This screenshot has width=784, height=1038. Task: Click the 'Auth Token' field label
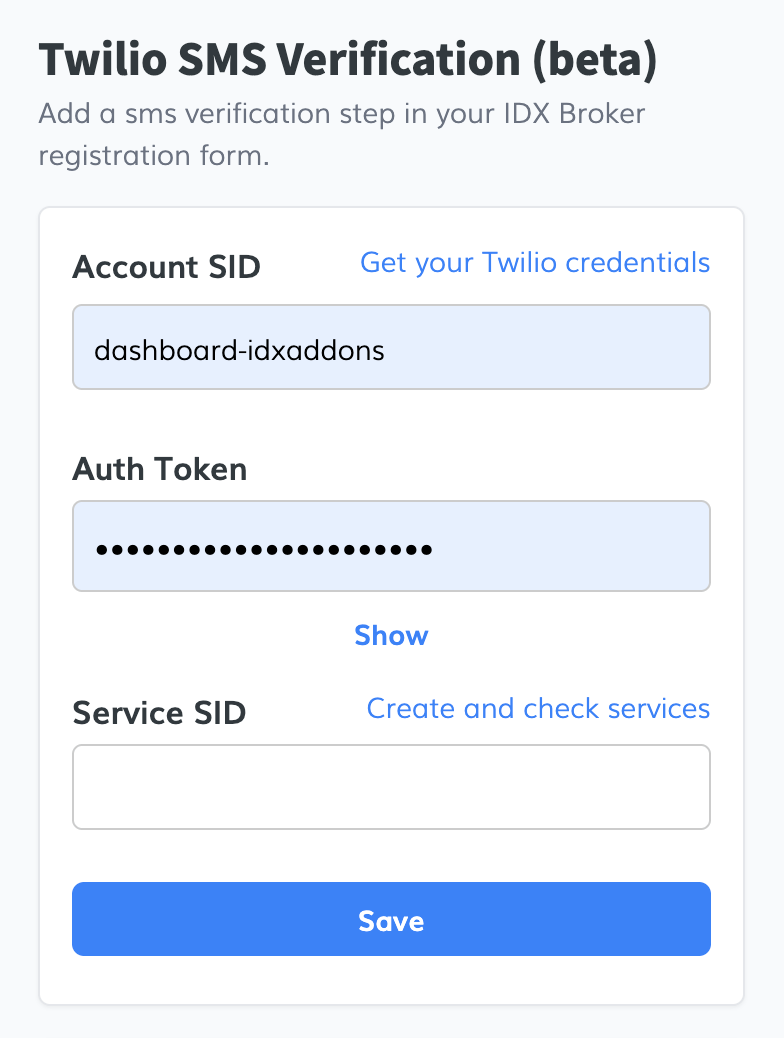pos(160,469)
